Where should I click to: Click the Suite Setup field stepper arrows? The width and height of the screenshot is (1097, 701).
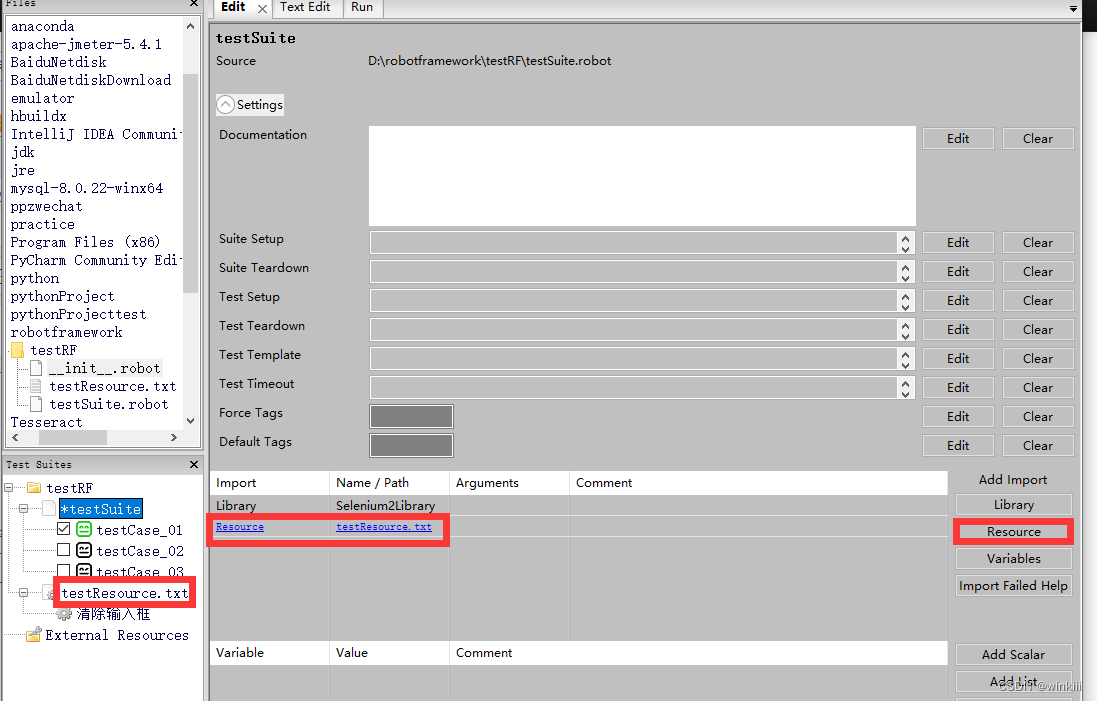point(905,243)
